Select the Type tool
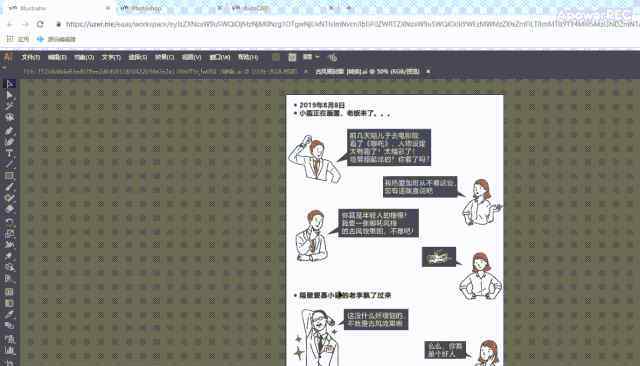 coord(10,153)
